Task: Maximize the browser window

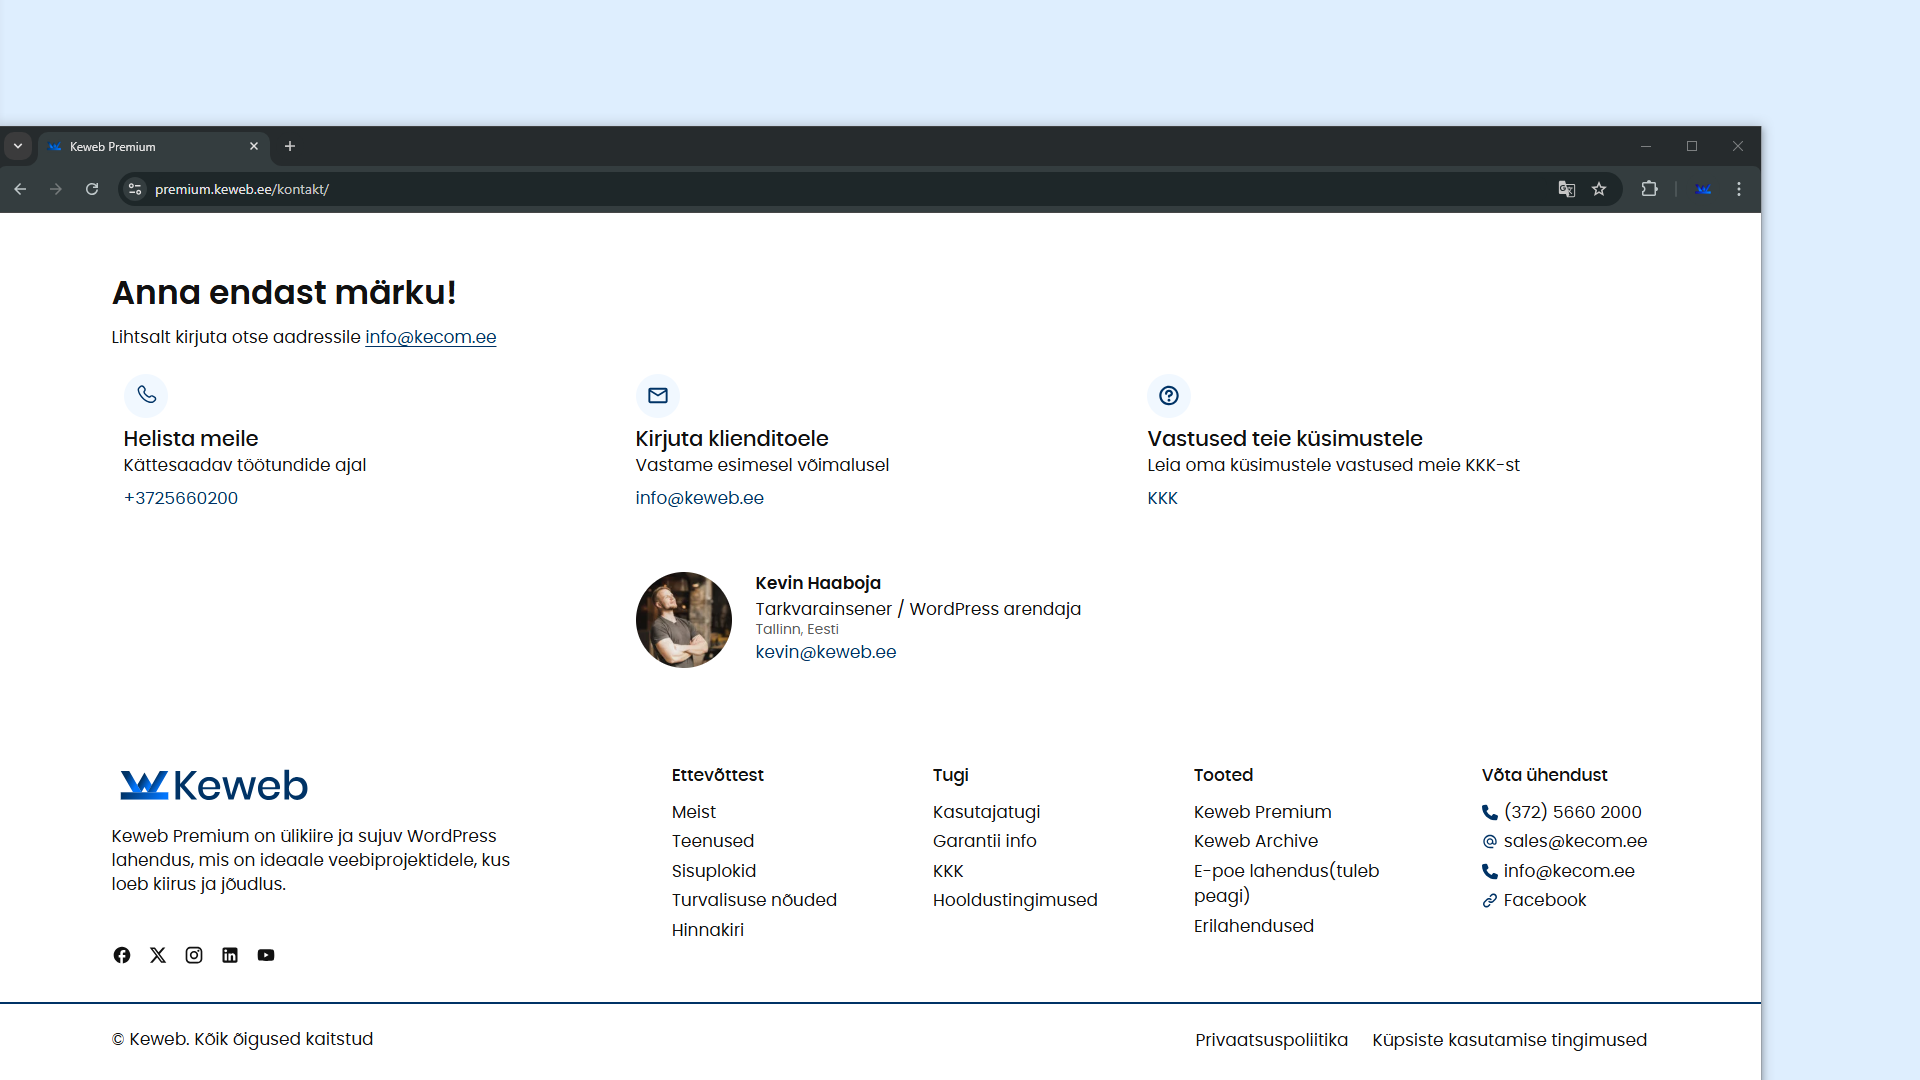Action: (x=1692, y=146)
